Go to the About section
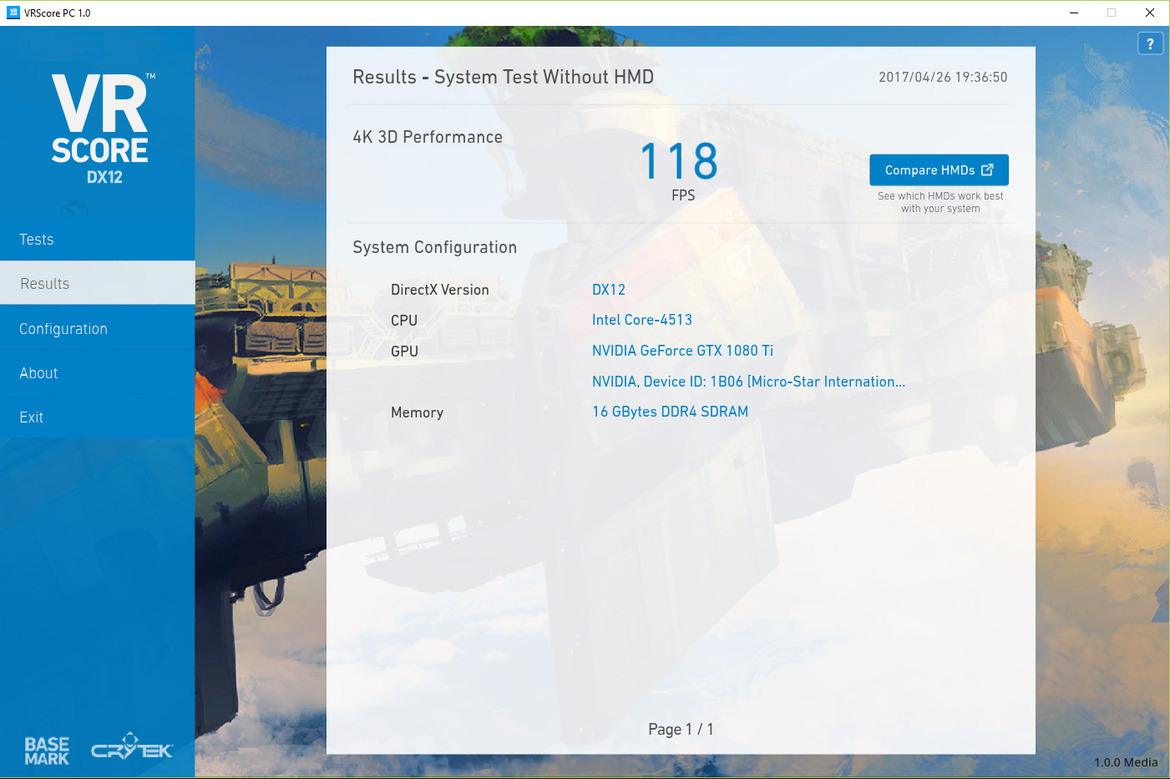Image resolution: width=1170 pixels, height=779 pixels. click(97, 372)
